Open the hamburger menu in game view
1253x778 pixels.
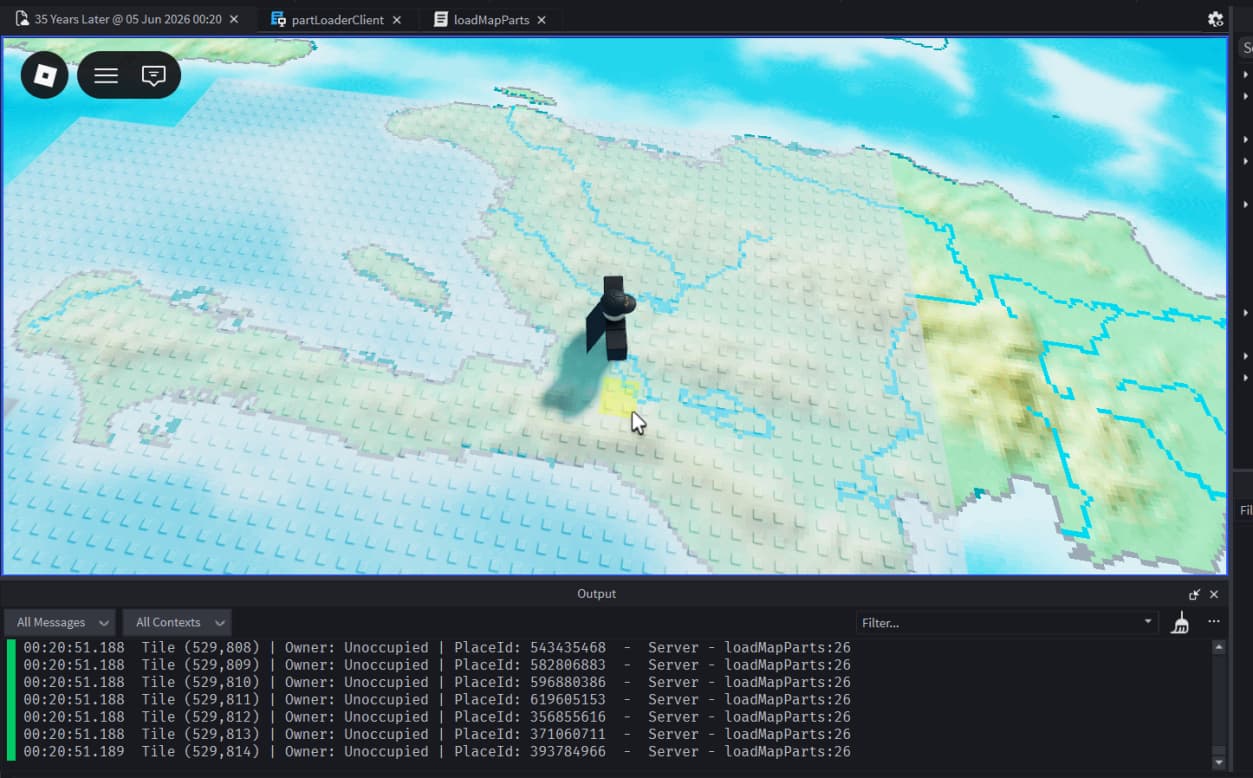[106, 76]
